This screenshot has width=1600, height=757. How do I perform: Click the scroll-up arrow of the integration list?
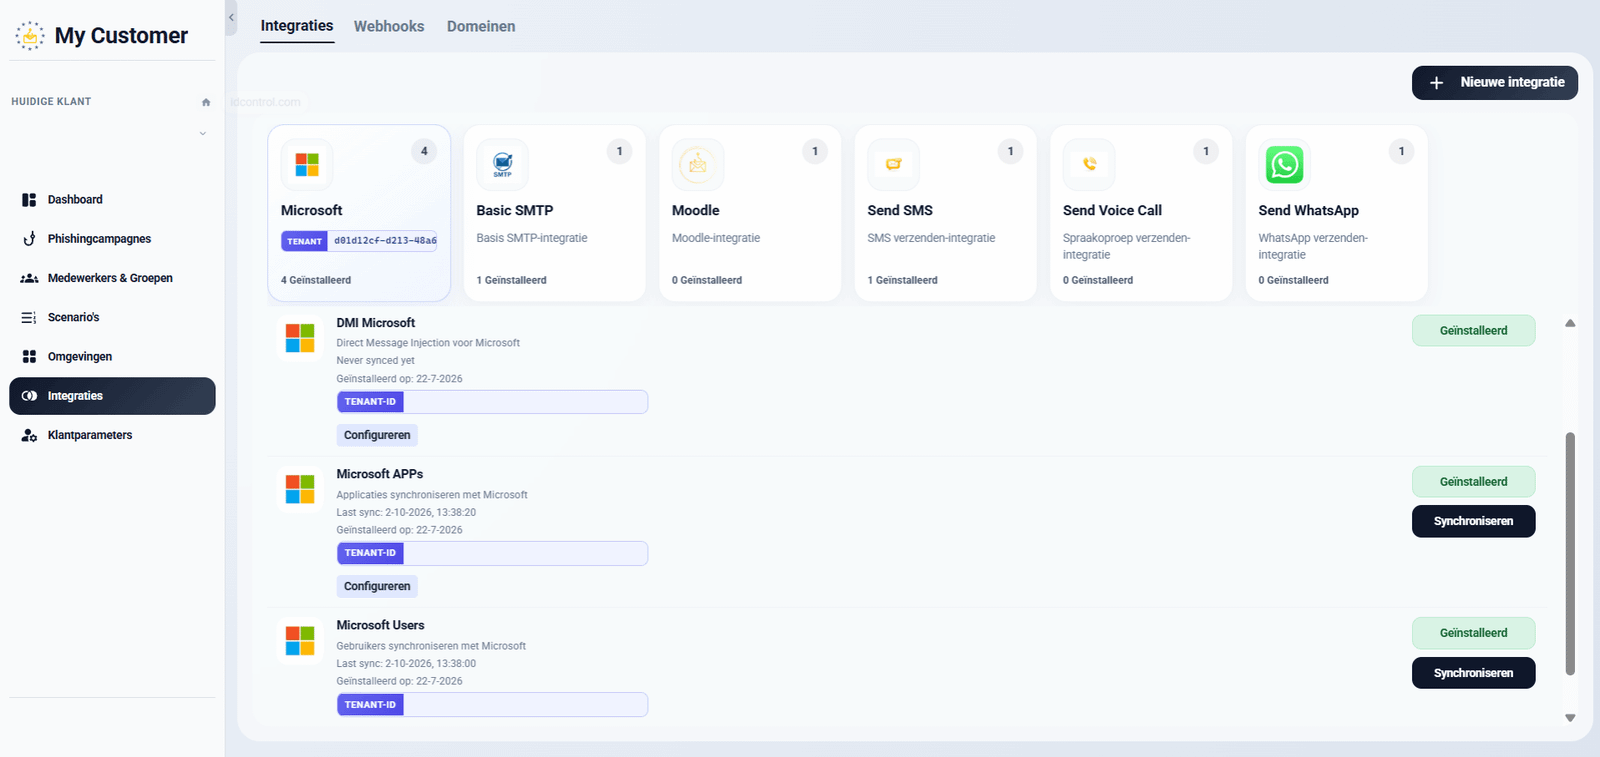1570,323
